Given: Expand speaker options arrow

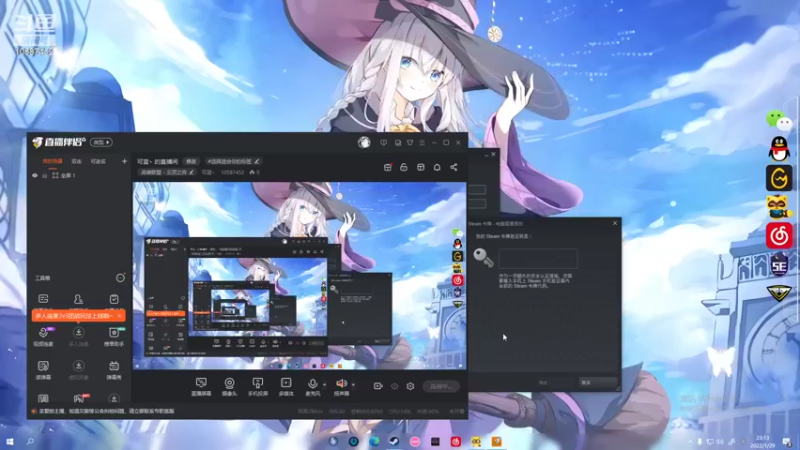Looking at the screenshot, I should [x=353, y=385].
